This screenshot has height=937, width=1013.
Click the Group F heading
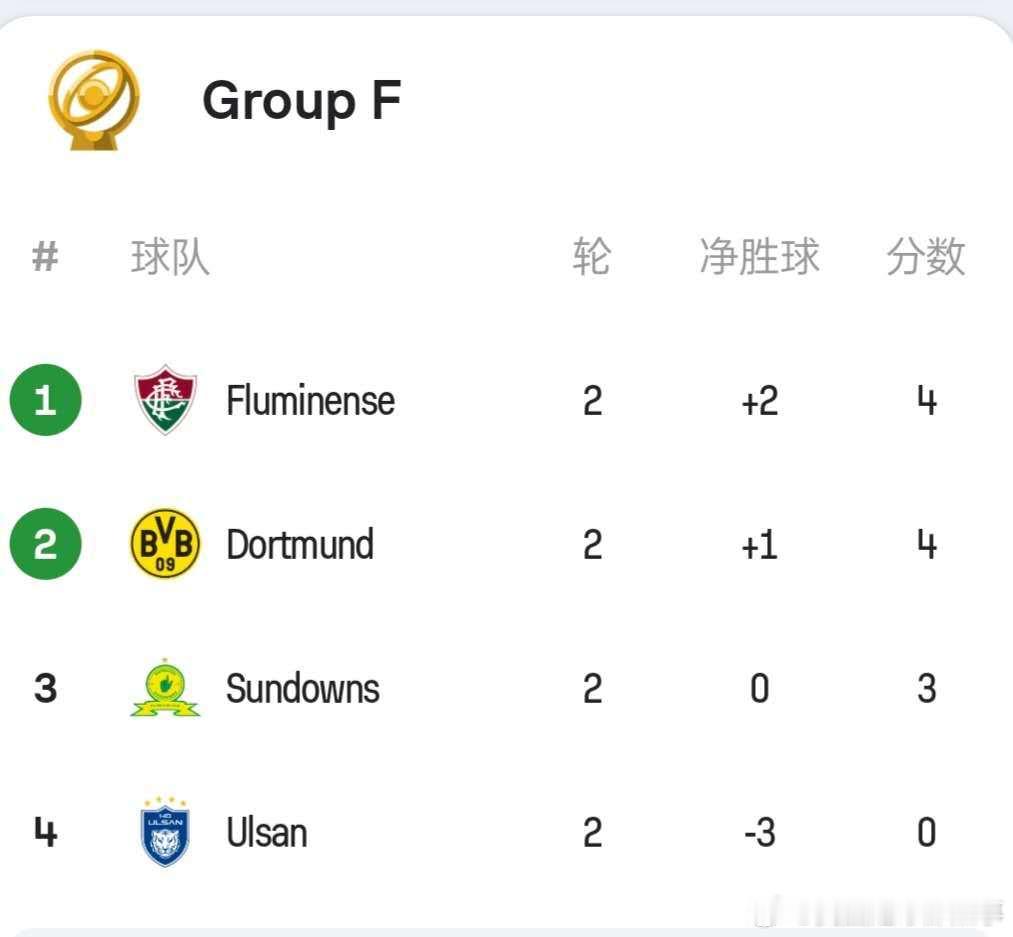[302, 101]
